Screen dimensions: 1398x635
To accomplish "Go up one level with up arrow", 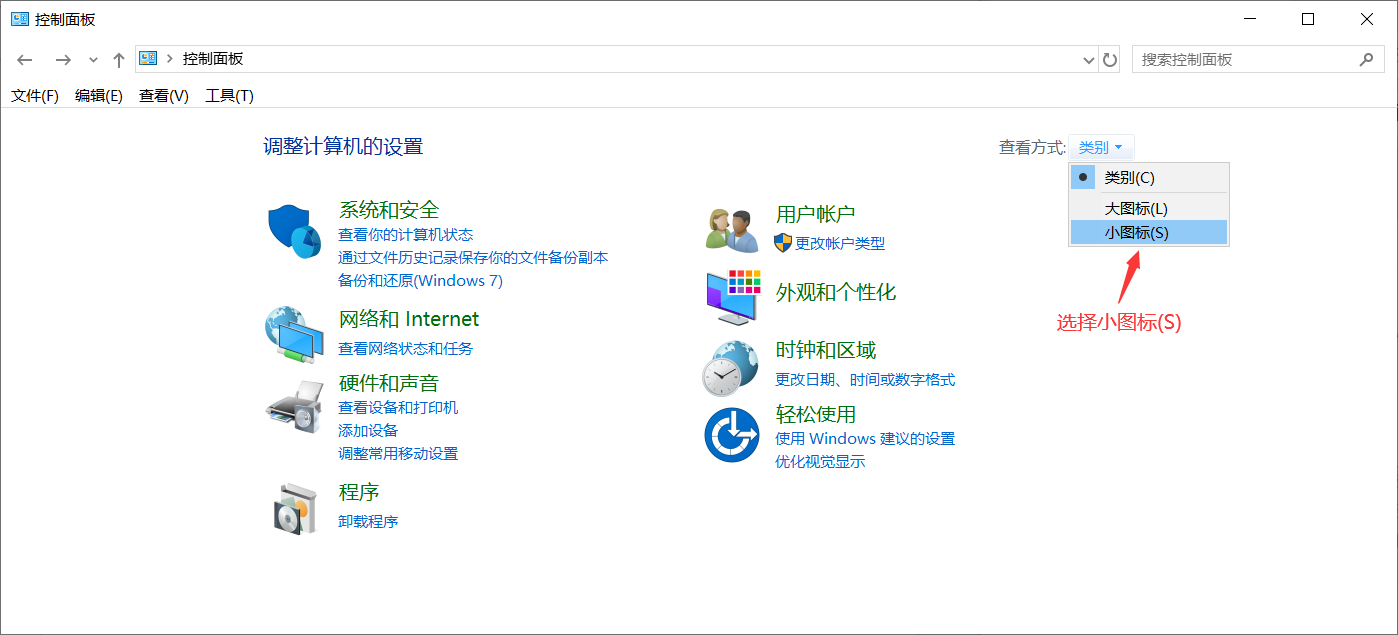I will [x=119, y=60].
